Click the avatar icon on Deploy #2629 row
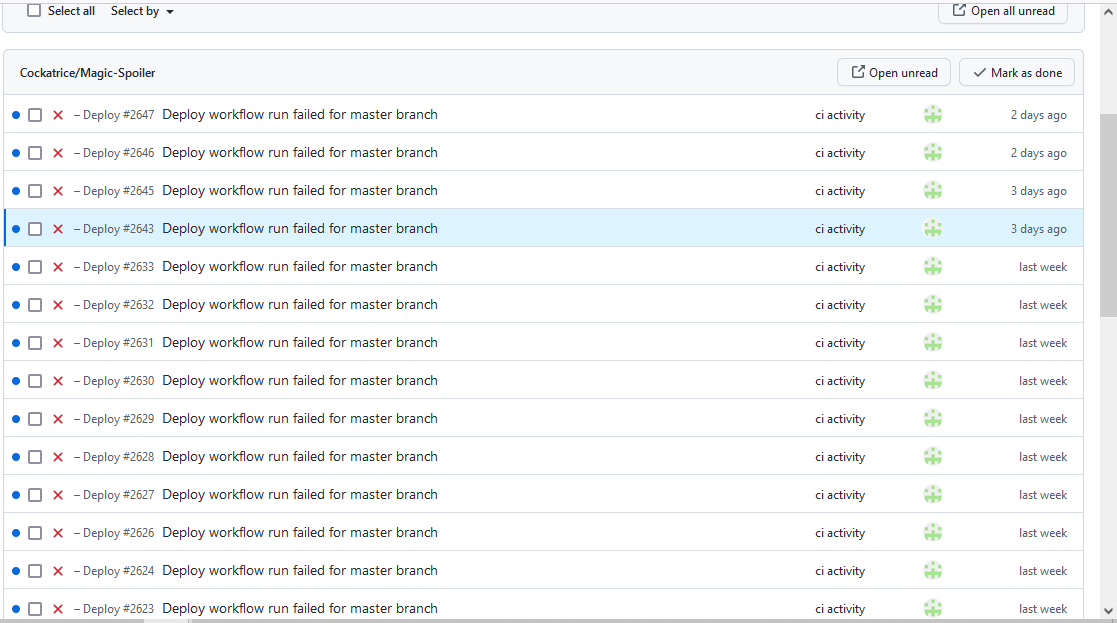1117x623 pixels. pos(932,418)
